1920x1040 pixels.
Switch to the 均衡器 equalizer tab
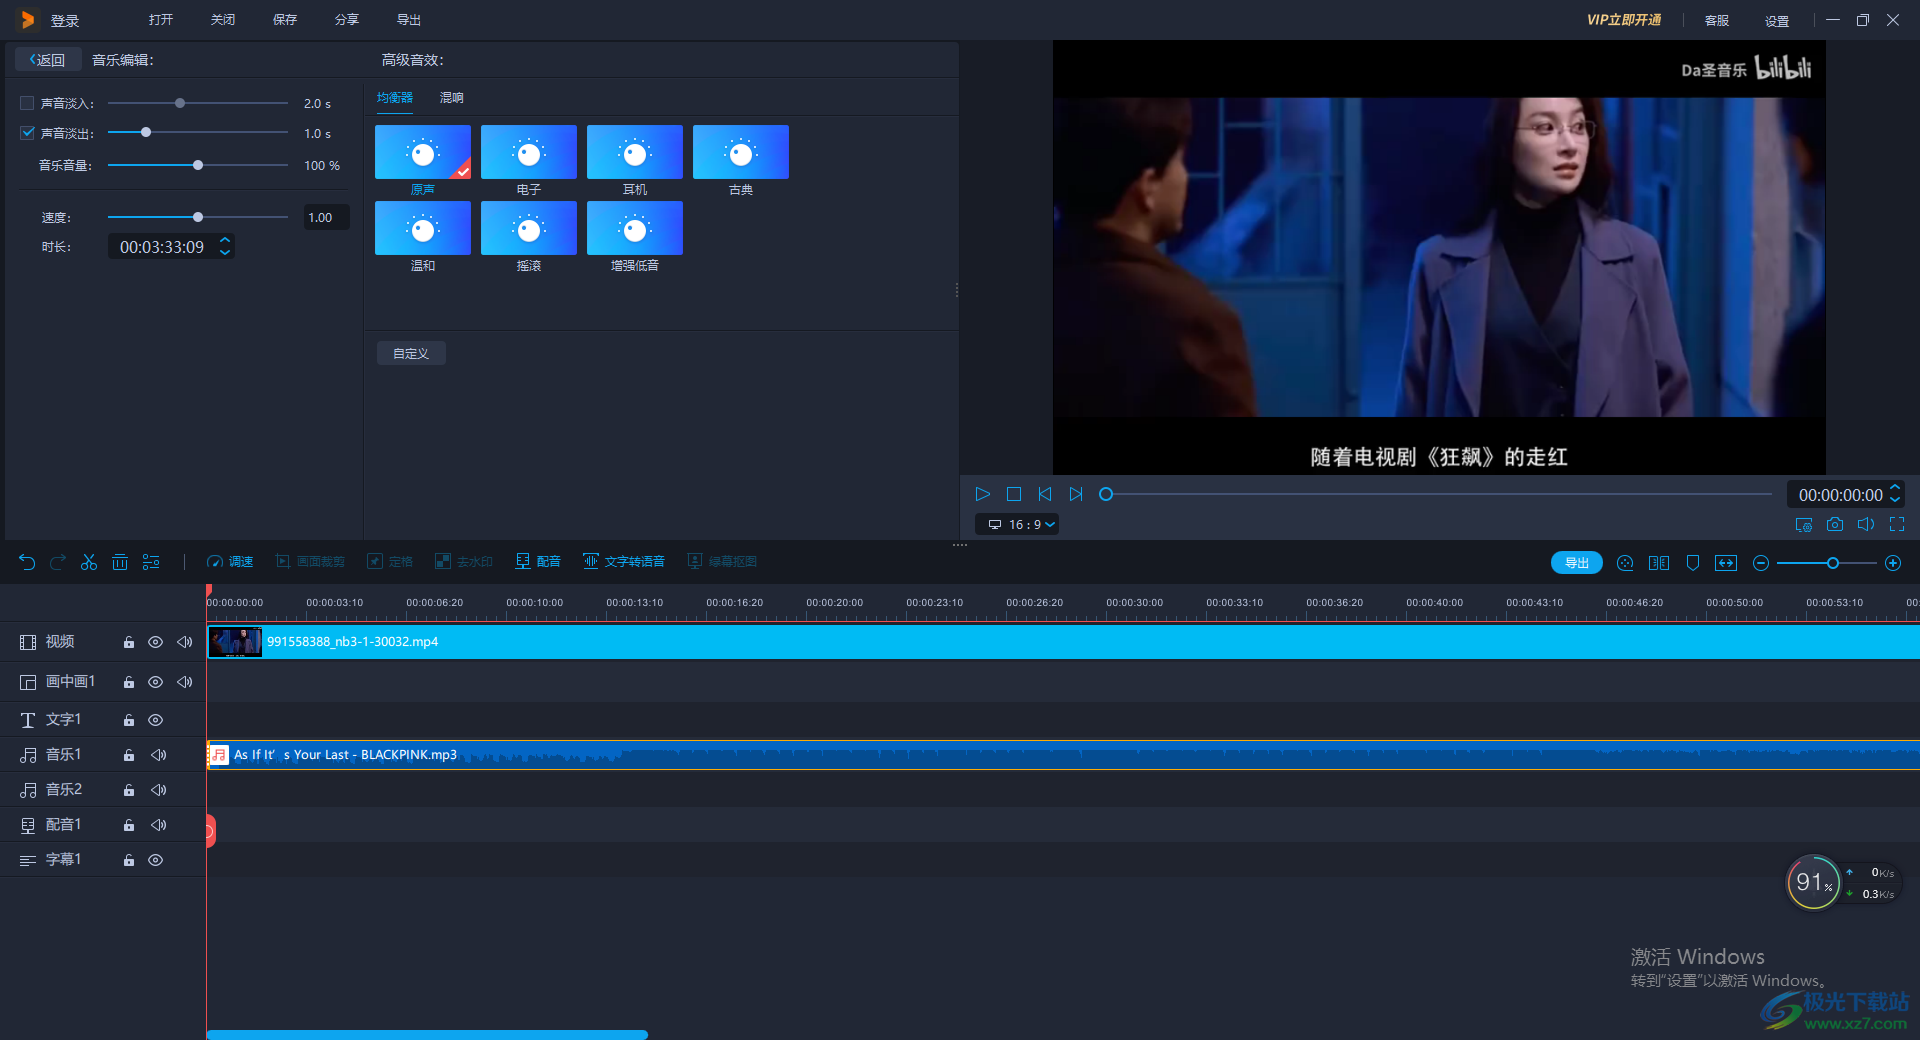(395, 98)
